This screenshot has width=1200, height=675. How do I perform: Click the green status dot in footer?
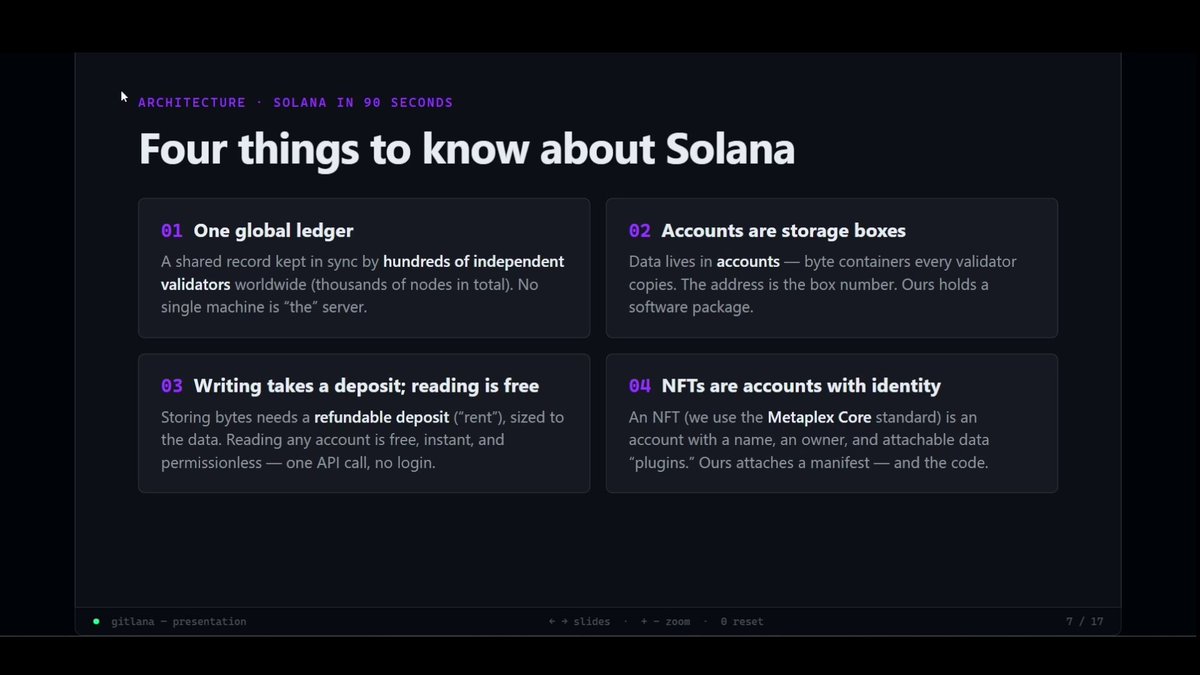tap(96, 621)
